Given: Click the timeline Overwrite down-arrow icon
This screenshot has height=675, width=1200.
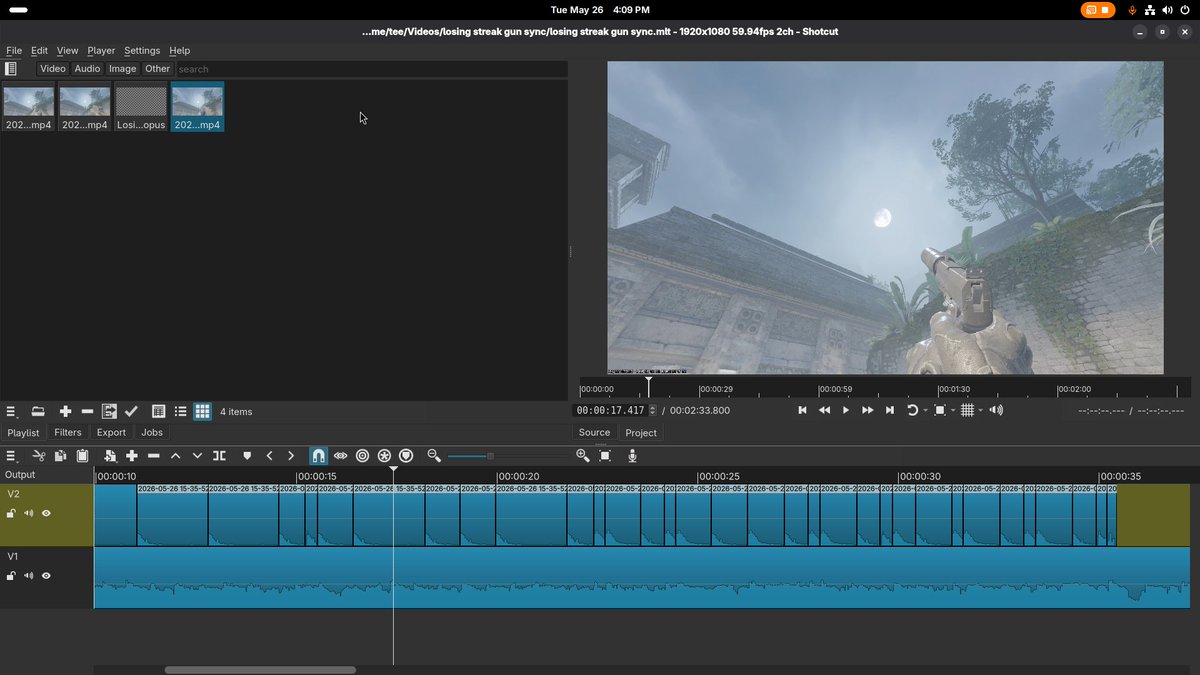Looking at the screenshot, I should [197, 456].
